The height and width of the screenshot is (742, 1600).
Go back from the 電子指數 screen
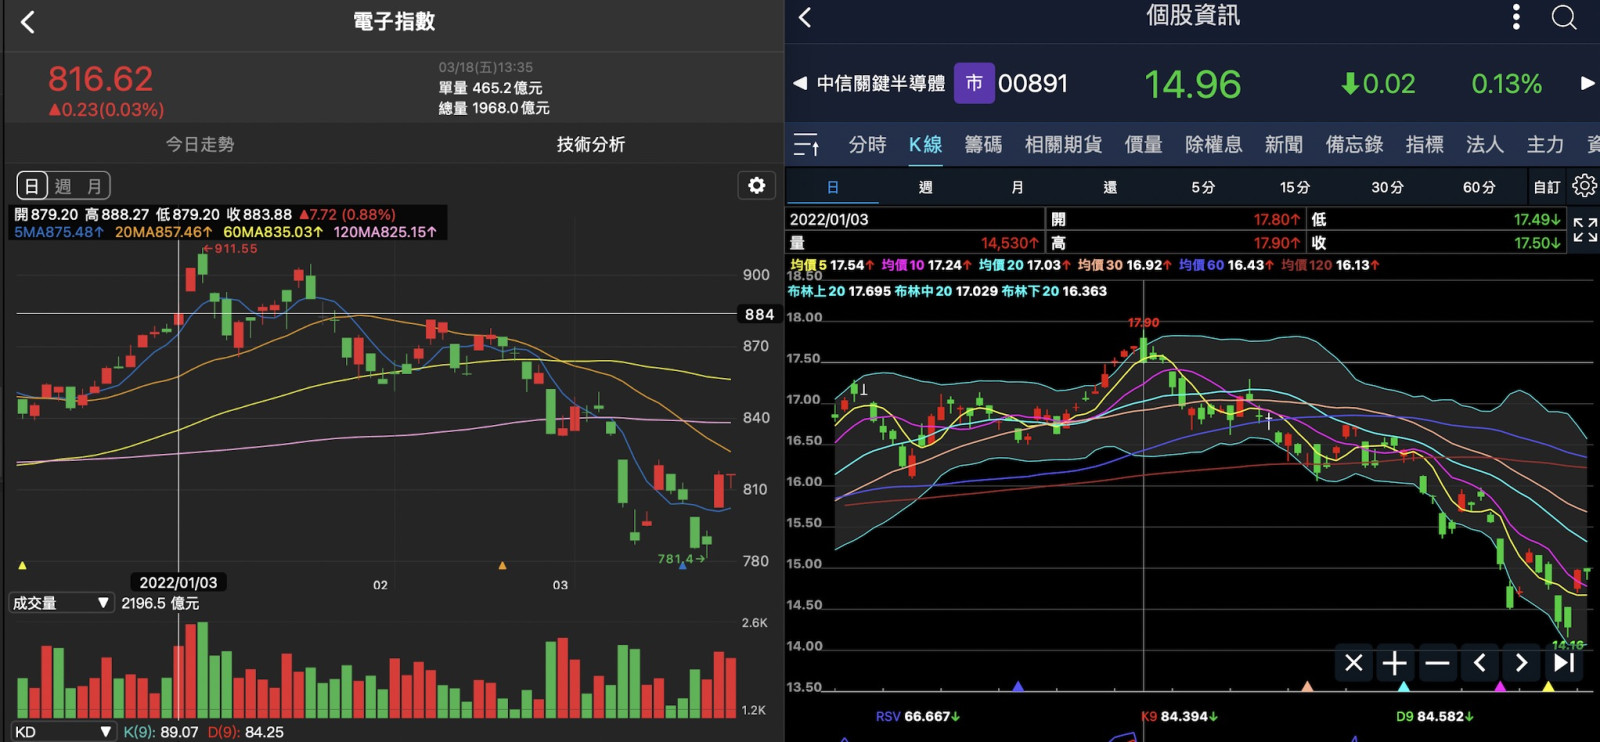coord(28,22)
